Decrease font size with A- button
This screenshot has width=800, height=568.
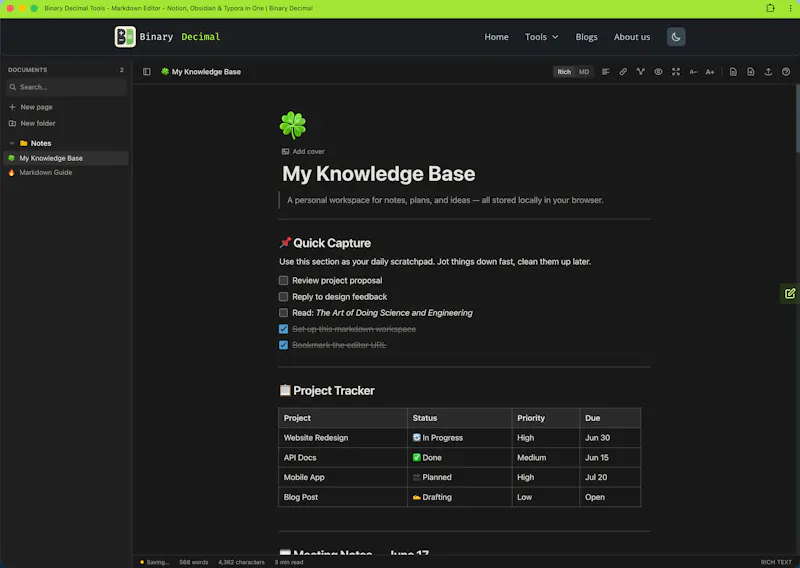[693, 72]
